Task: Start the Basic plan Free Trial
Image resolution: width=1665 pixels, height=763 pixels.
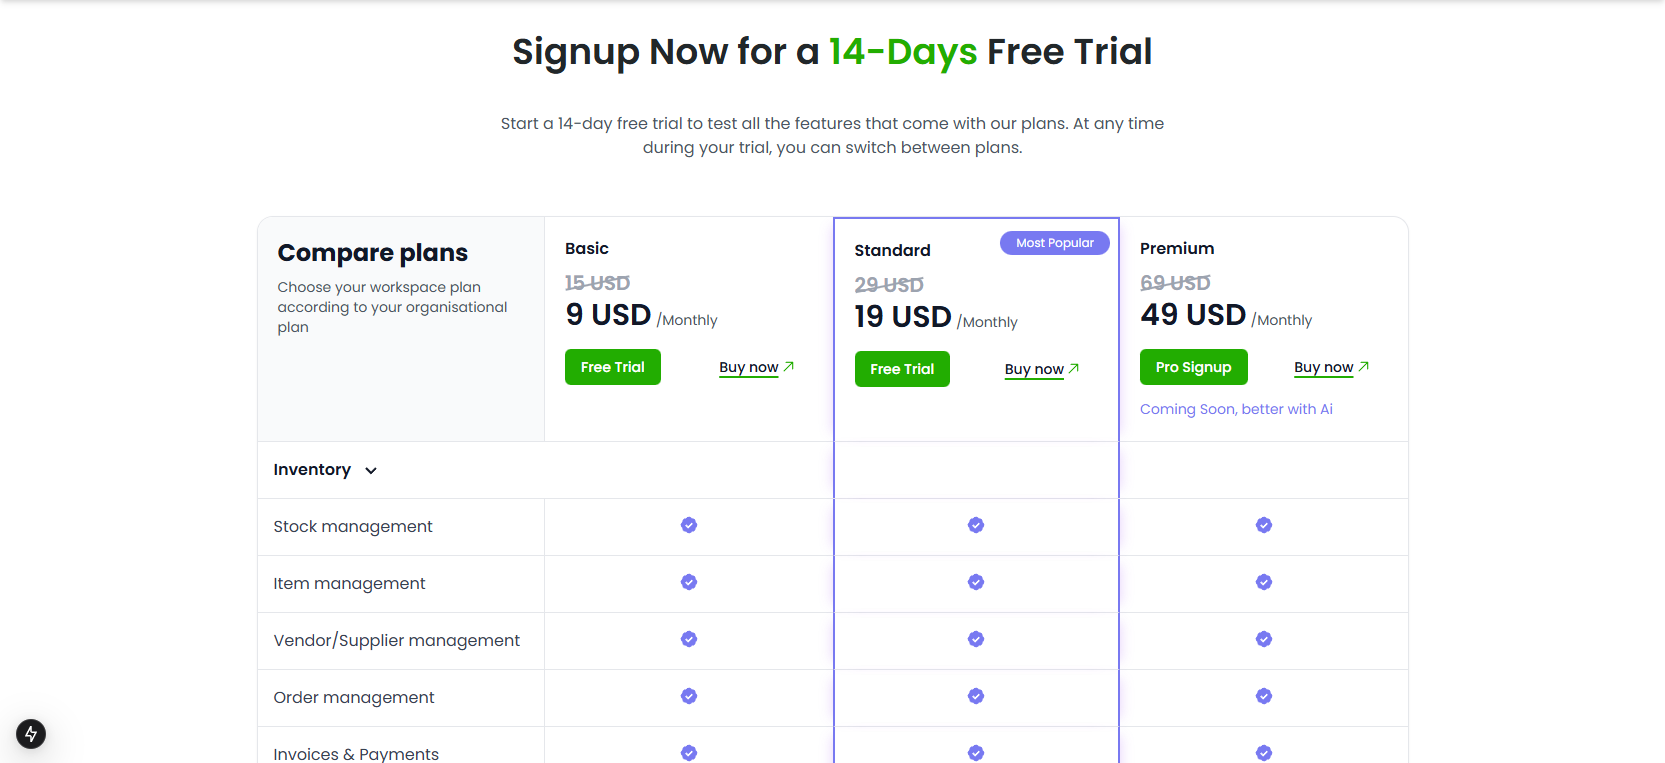Action: [x=612, y=367]
